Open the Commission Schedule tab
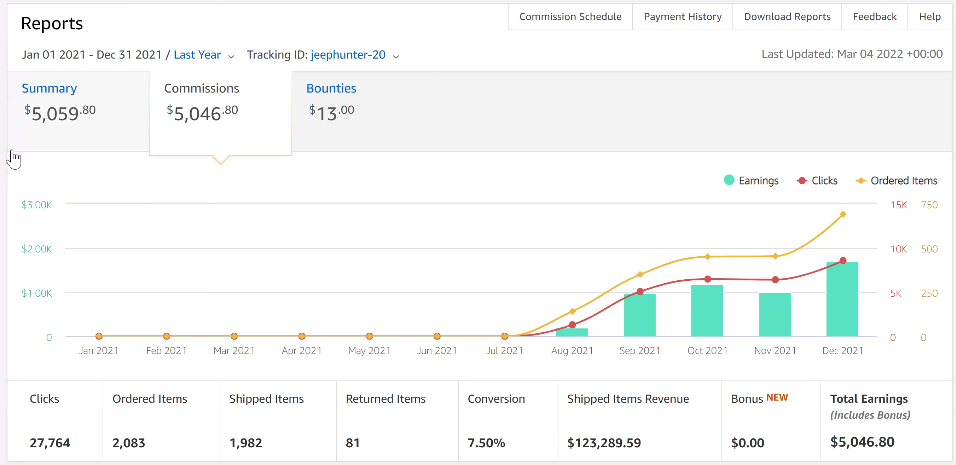The image size is (956, 465). tap(570, 17)
